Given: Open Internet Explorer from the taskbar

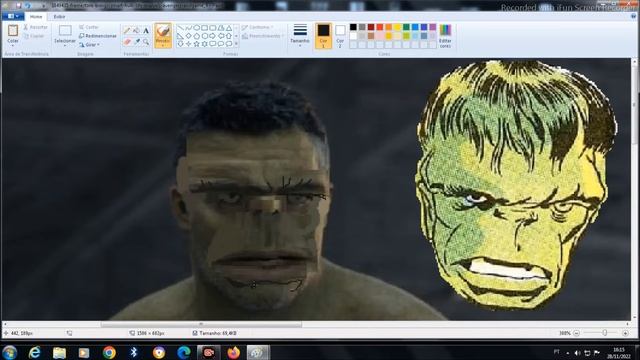Looking at the screenshot, I should [35, 352].
